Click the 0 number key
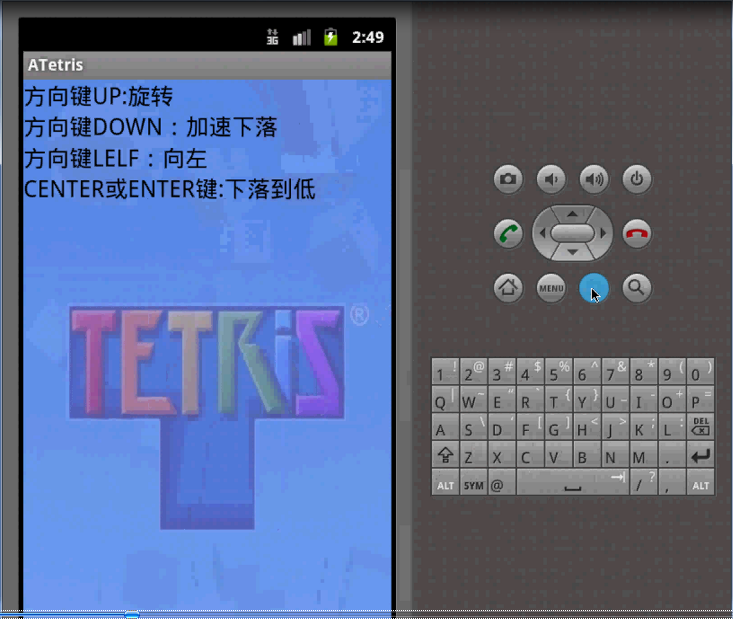This screenshot has width=733, height=619. pyautogui.click(x=700, y=371)
